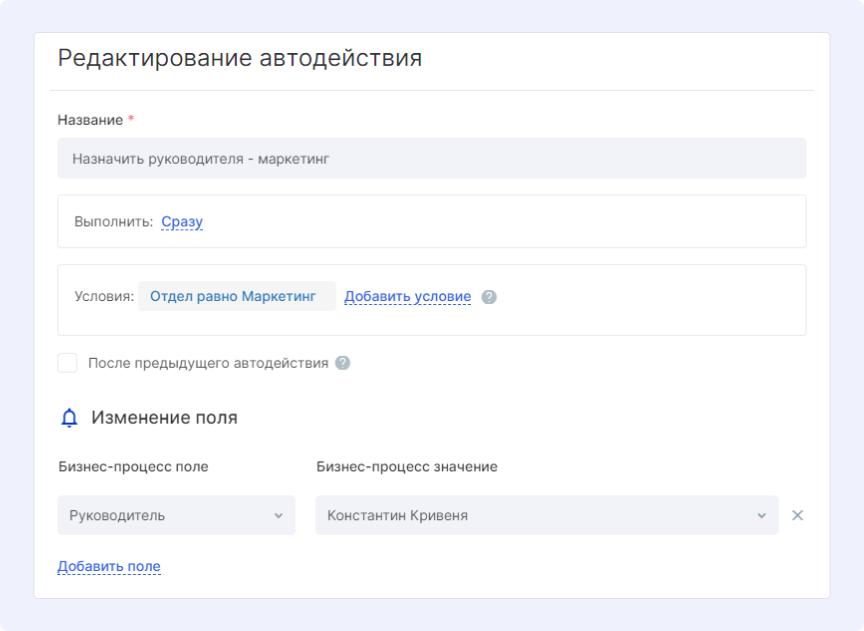This screenshot has height=631, width=864.
Task: Click the help icon after После предыдущего автодействия
Action: click(x=343, y=363)
